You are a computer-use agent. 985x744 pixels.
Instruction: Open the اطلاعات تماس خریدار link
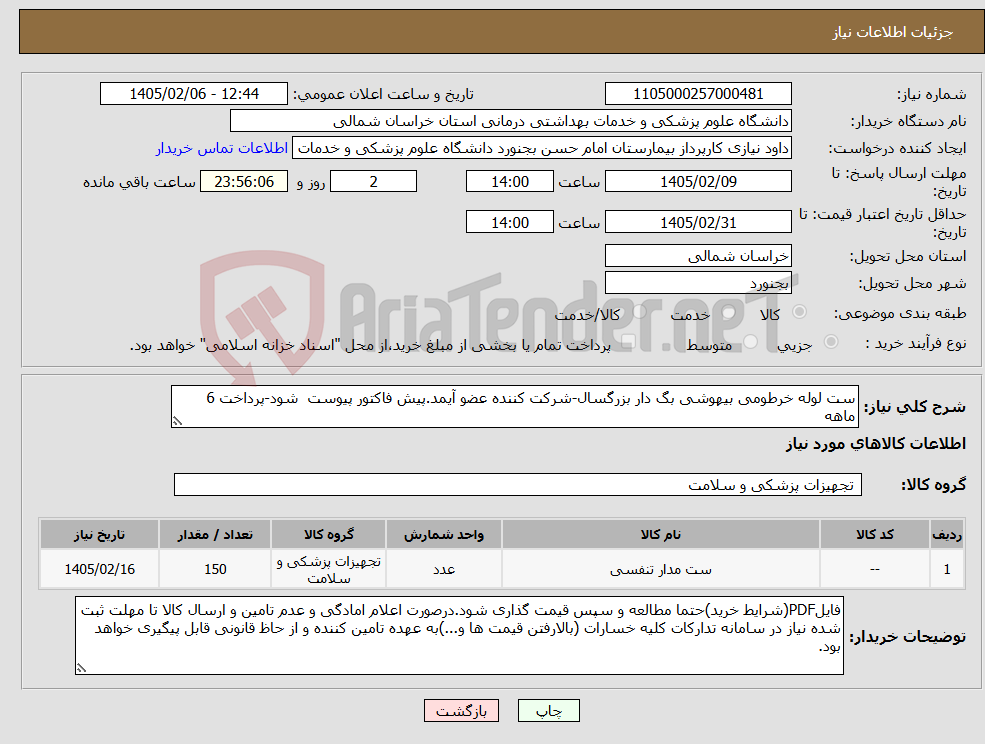point(222,148)
